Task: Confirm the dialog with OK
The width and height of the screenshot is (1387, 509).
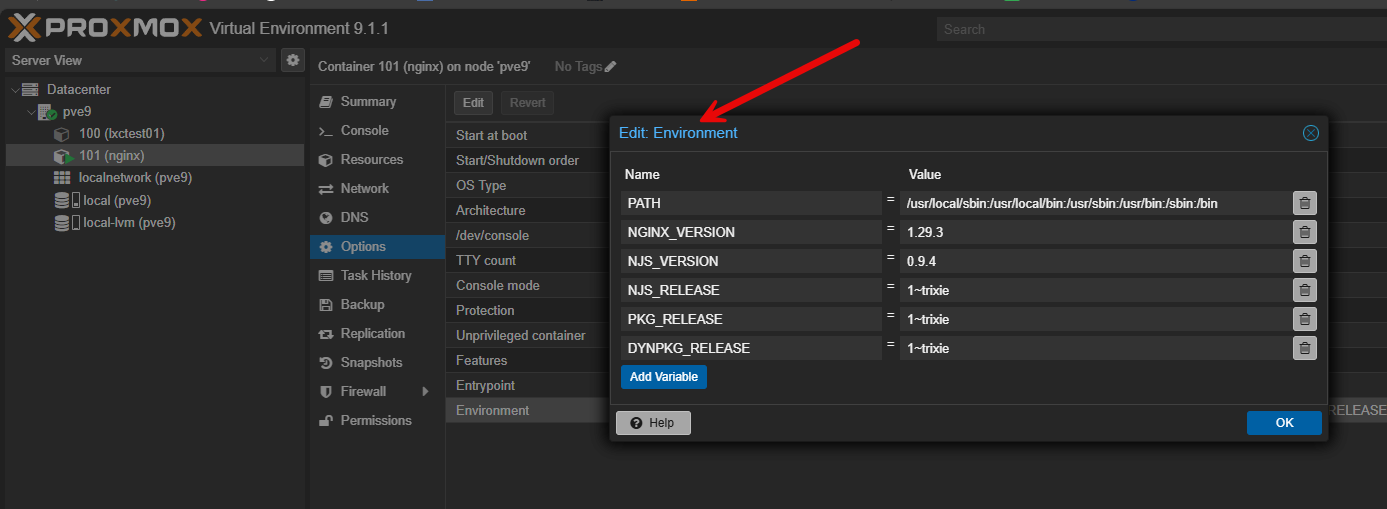Action: pos(1284,423)
